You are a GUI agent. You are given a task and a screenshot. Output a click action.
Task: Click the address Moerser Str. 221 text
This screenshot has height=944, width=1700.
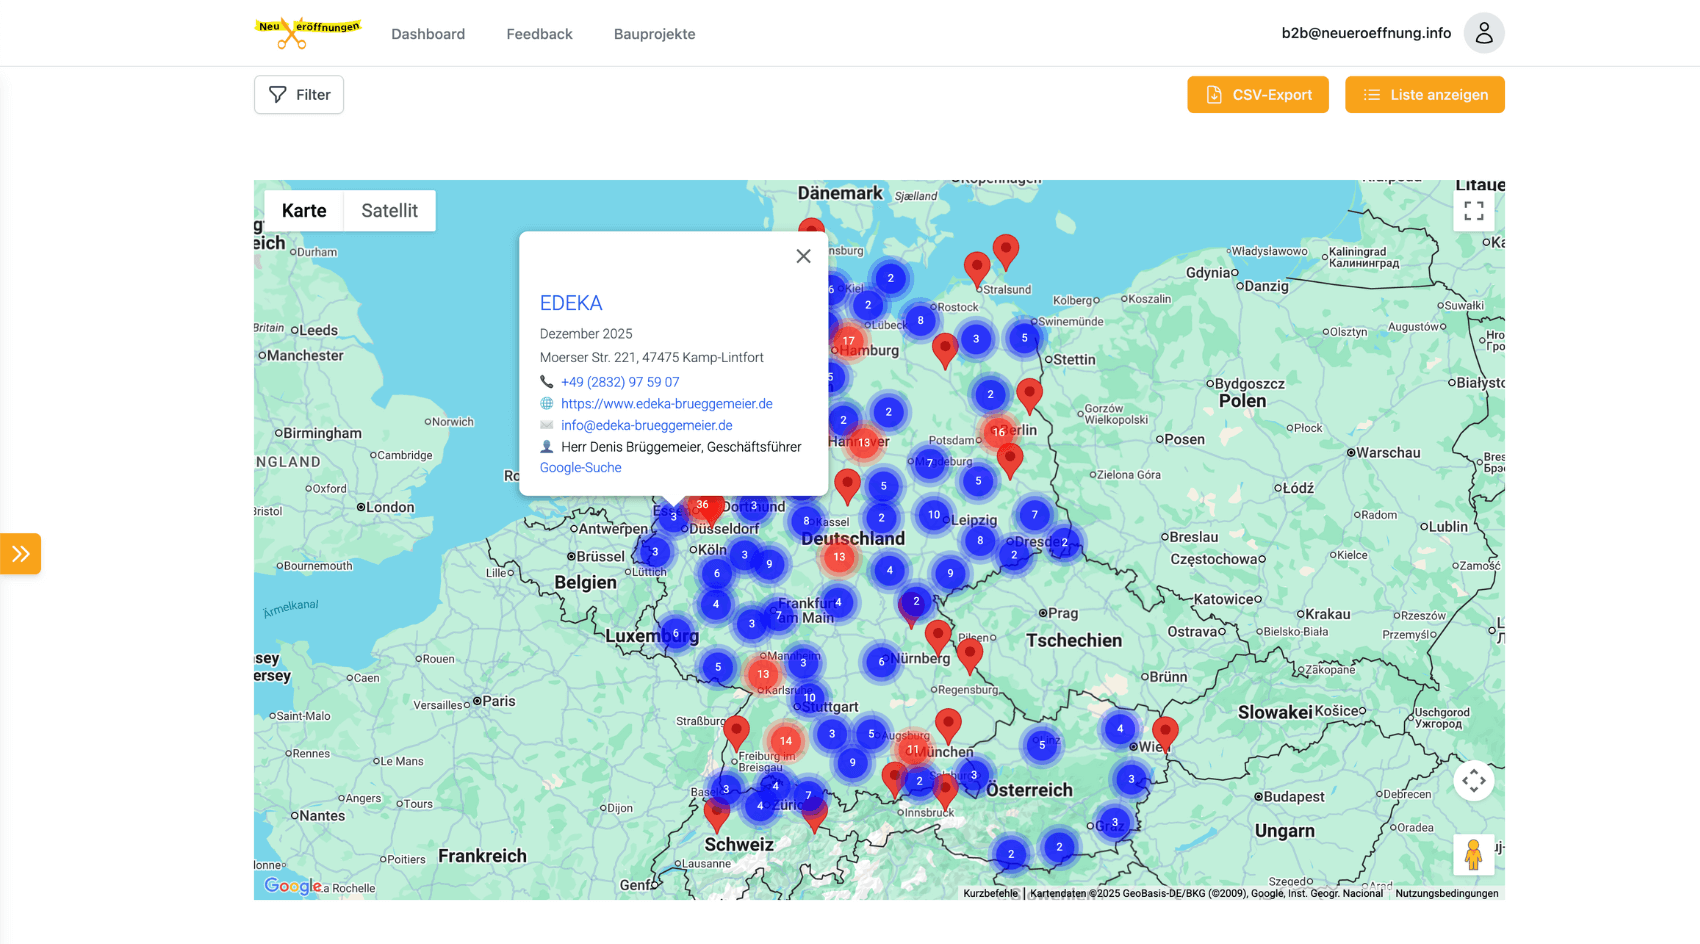click(x=652, y=357)
